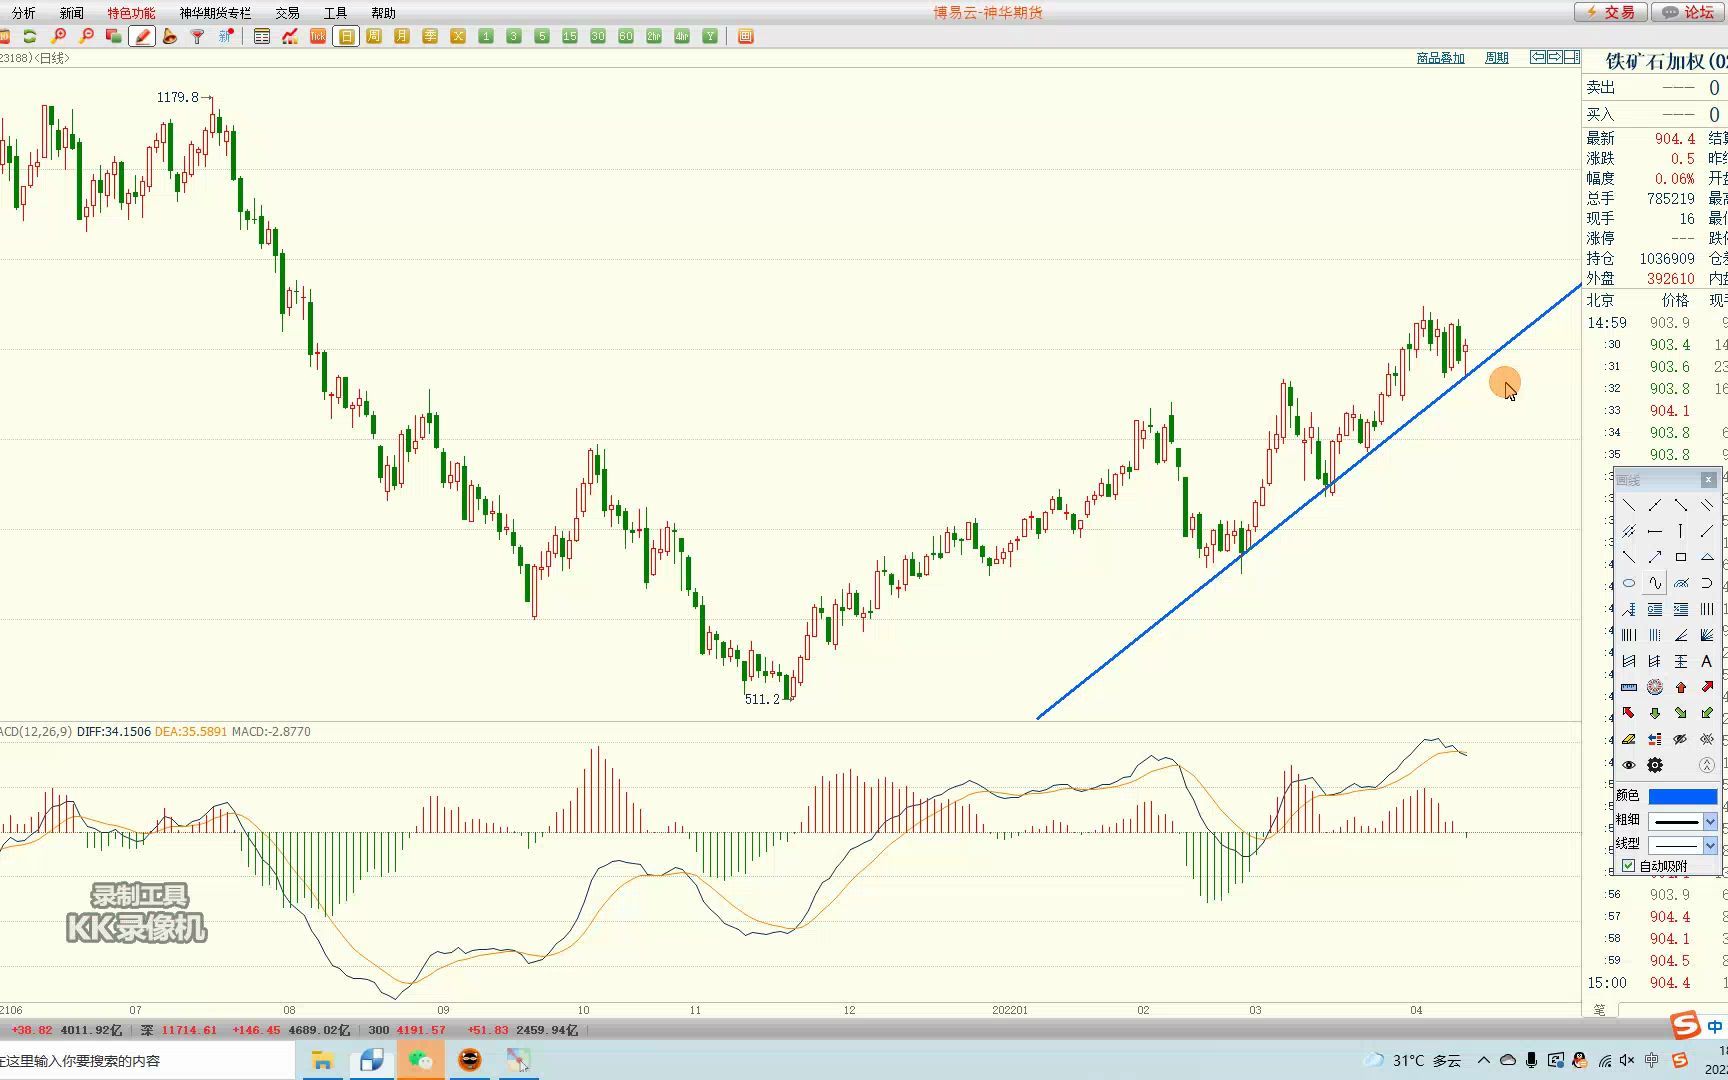
Task: Switch to the quarterly 季 period
Action: pos(430,36)
